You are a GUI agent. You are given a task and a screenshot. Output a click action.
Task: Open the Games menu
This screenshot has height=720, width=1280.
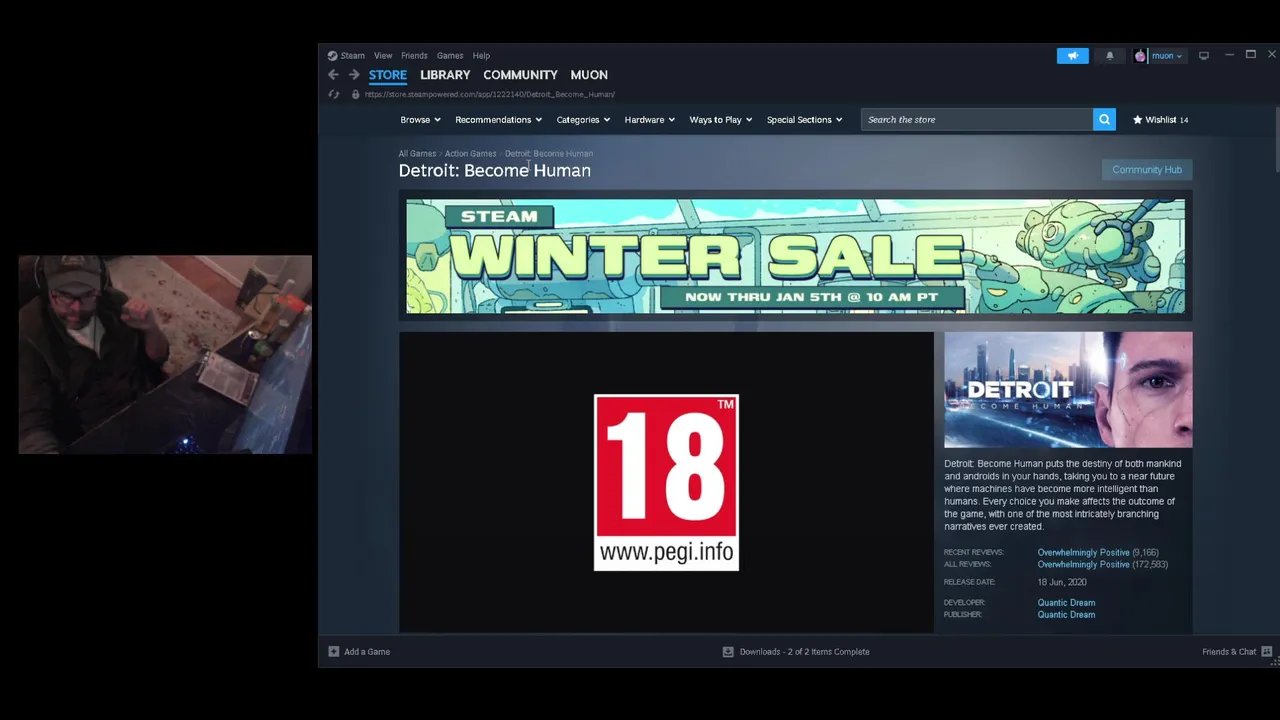pos(450,56)
